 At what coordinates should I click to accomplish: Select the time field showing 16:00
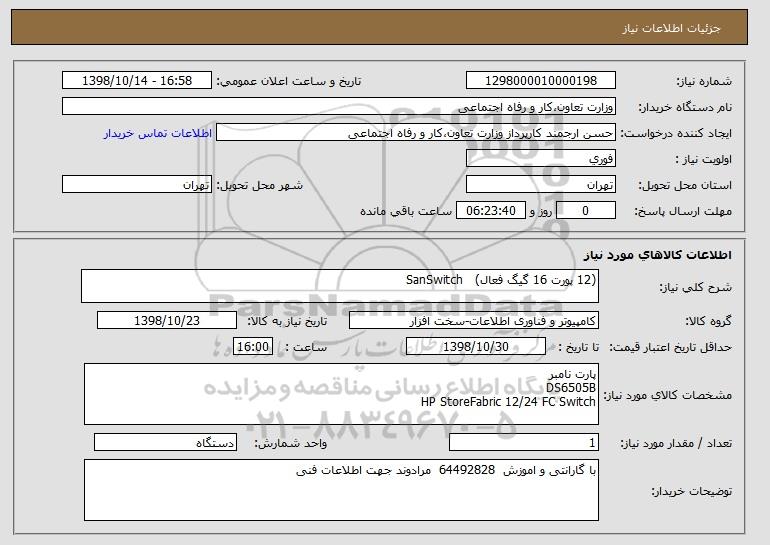coord(253,347)
